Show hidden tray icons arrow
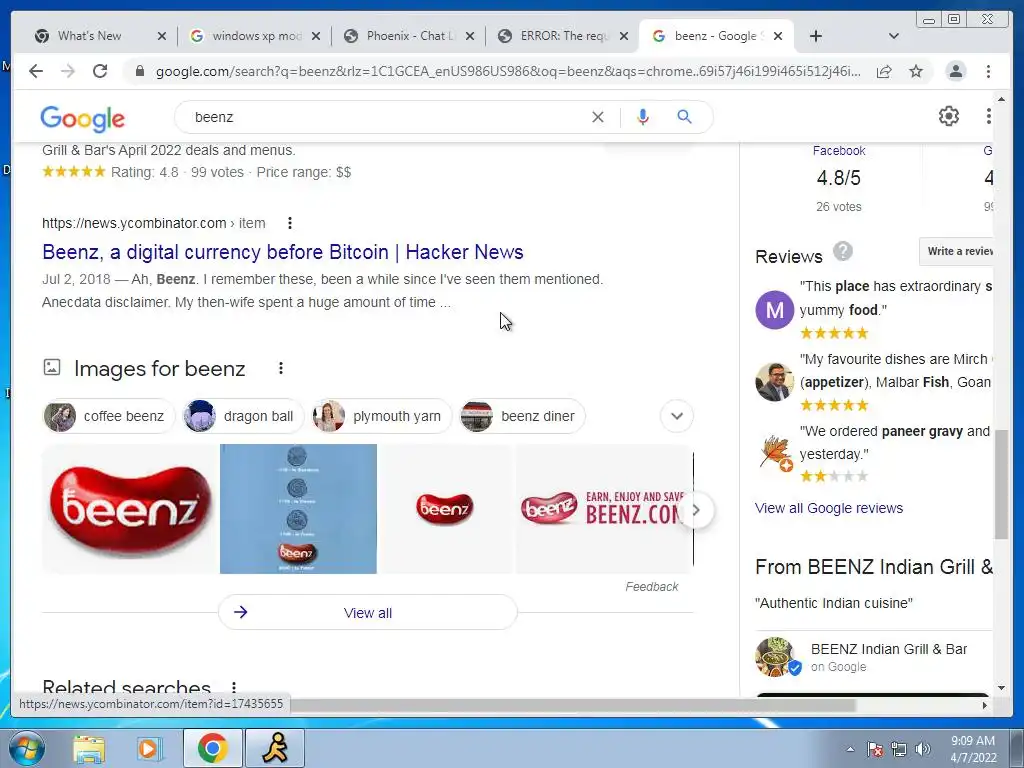Viewport: 1024px width, 768px height. (850, 749)
